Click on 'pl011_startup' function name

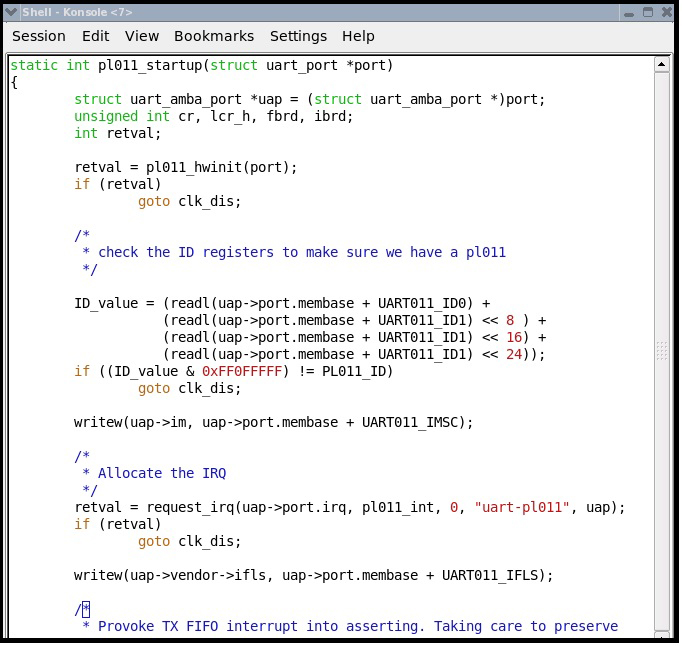[150, 65]
